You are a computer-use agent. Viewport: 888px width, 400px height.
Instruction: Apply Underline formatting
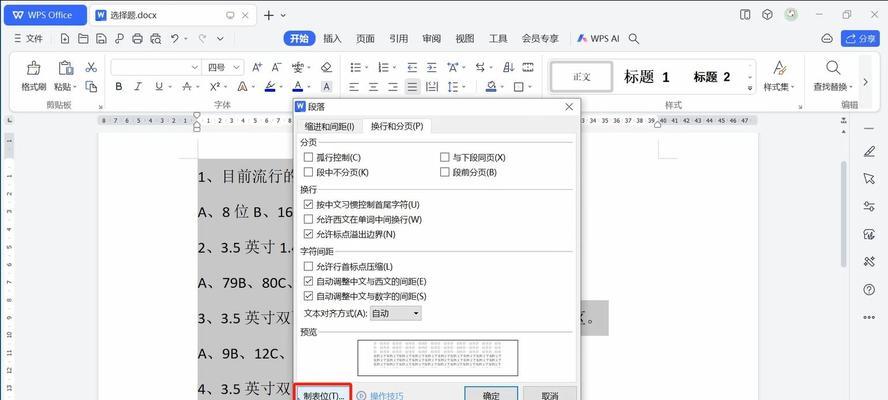pos(159,87)
